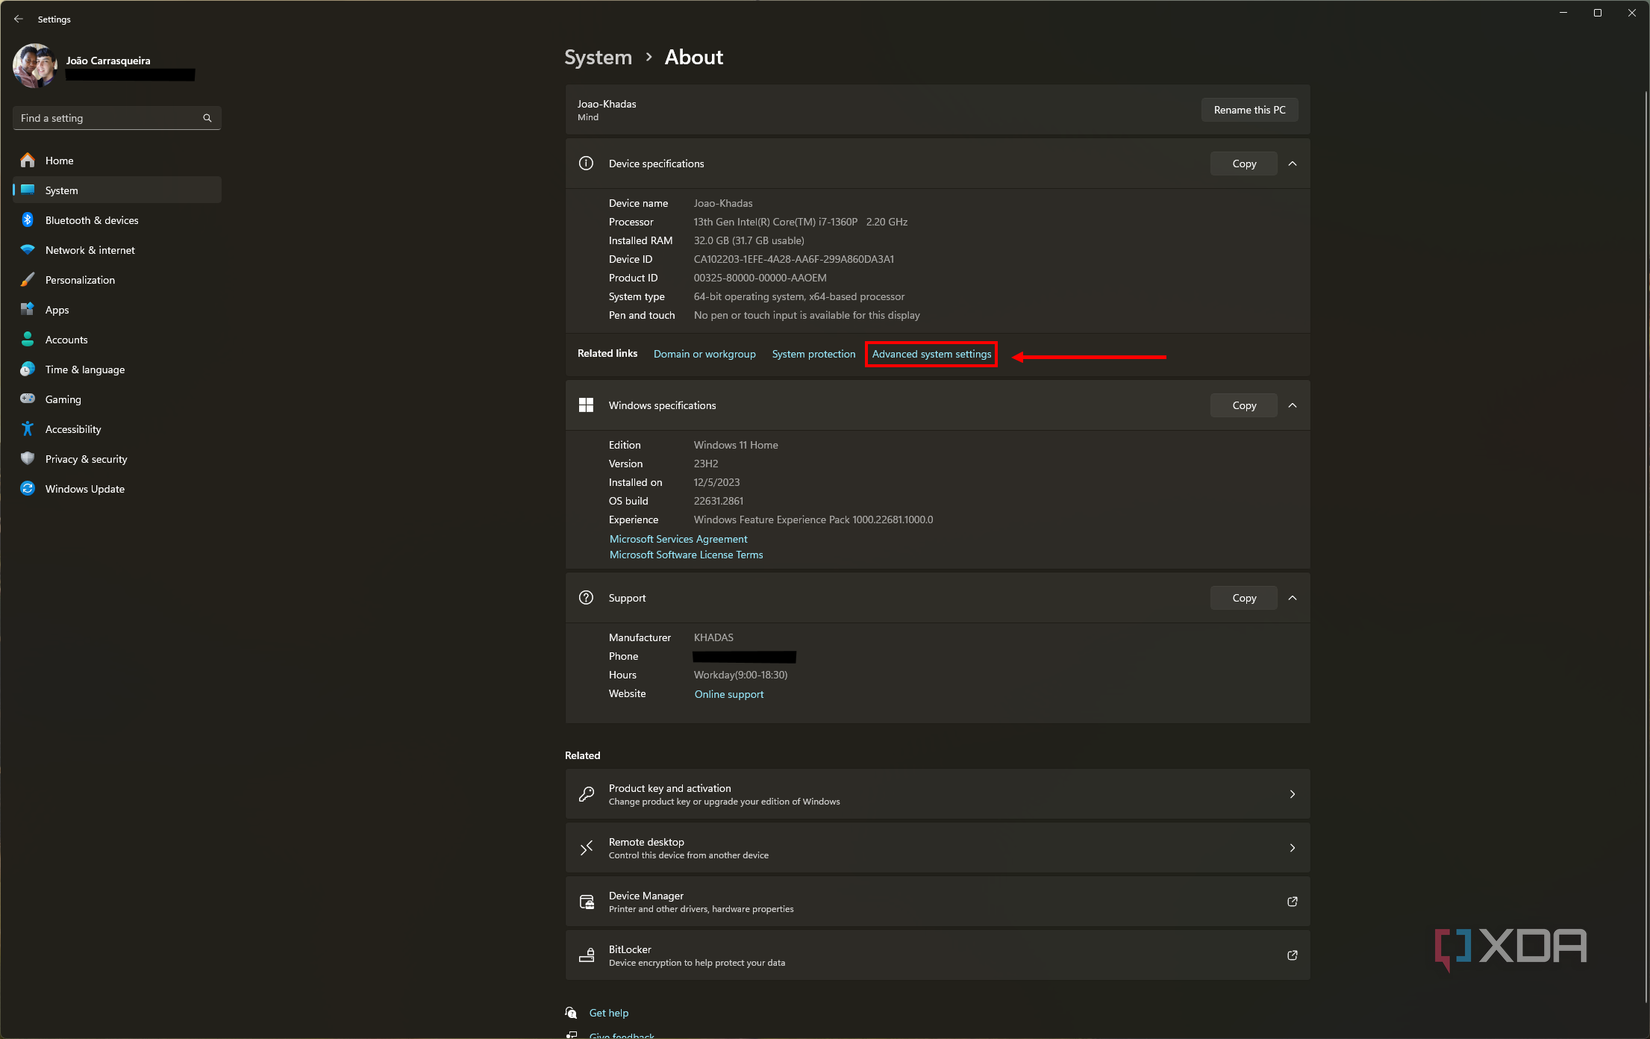Collapse the Windows specifications section
Screen dimensions: 1650x1039
pyautogui.click(x=1292, y=406)
